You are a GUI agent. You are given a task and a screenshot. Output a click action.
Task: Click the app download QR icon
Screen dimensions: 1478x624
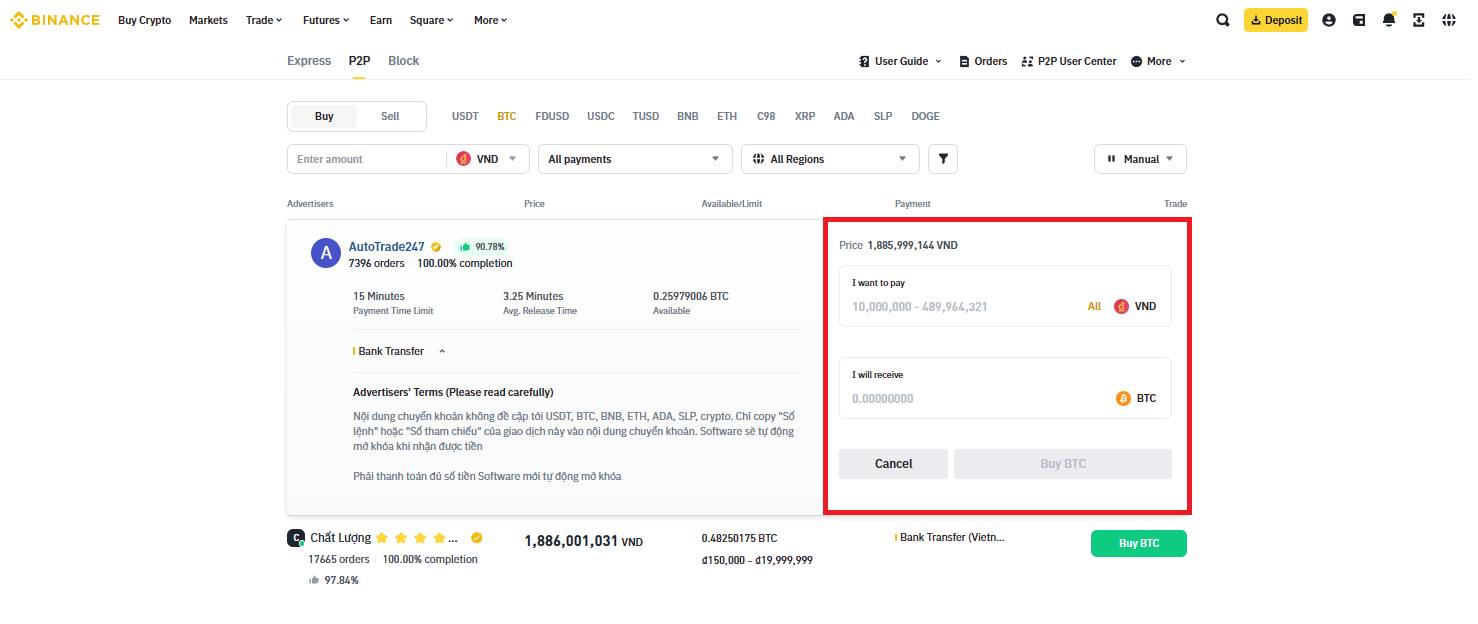click(x=1419, y=20)
